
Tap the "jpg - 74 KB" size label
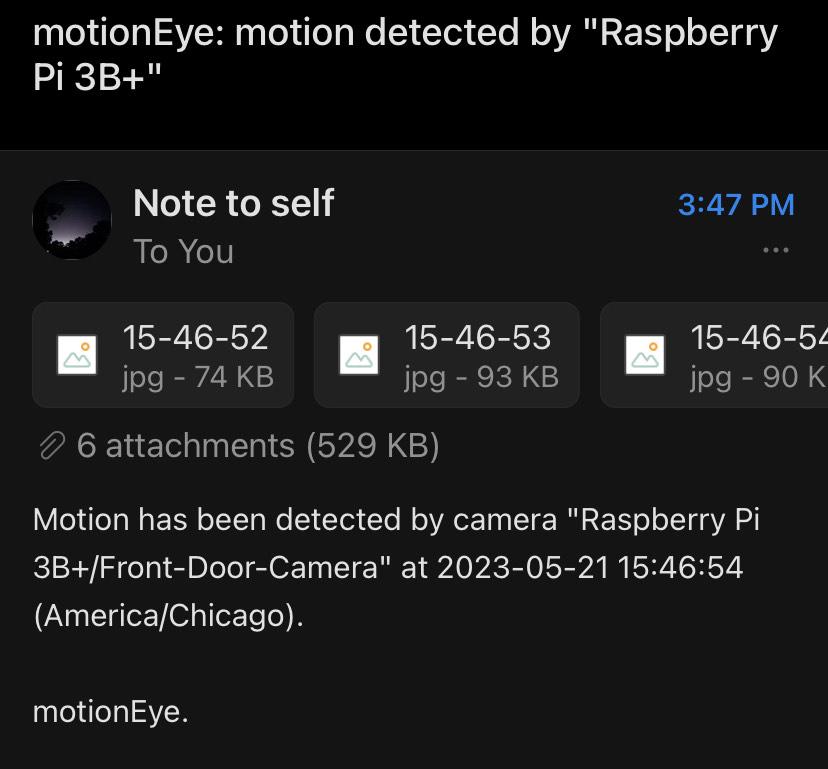point(197,376)
